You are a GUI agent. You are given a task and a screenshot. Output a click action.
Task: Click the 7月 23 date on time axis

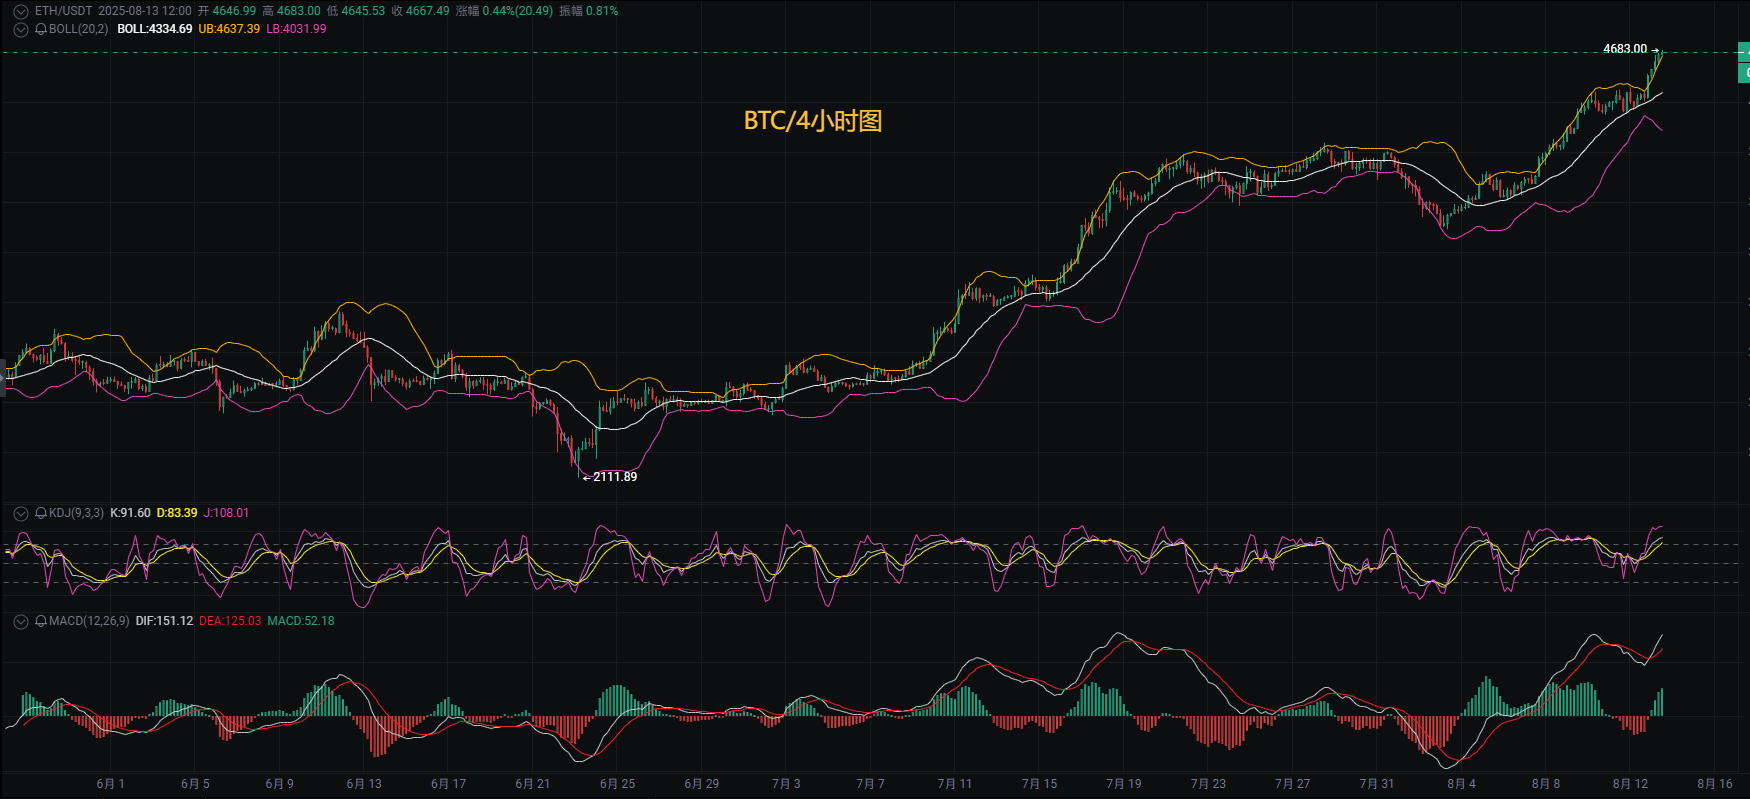click(x=1208, y=784)
